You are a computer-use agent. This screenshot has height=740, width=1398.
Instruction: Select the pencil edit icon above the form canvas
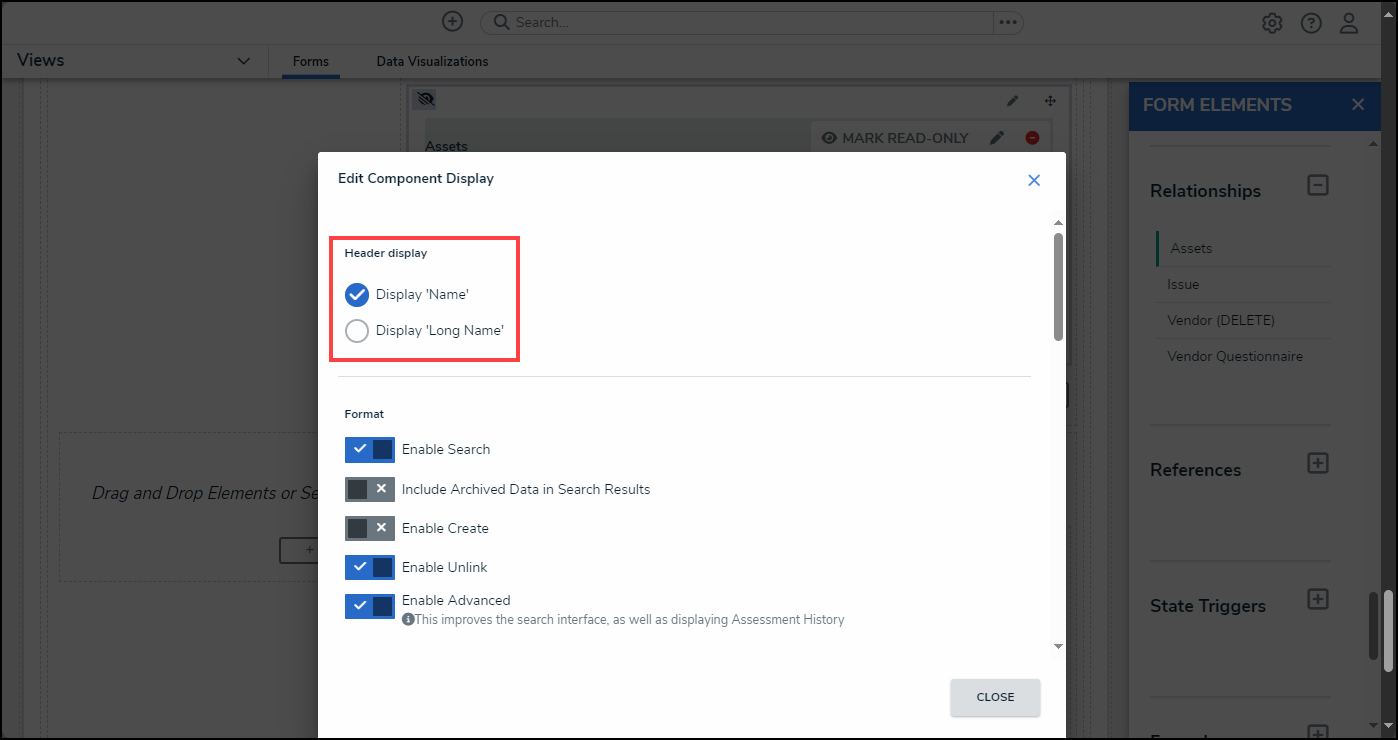click(1012, 100)
